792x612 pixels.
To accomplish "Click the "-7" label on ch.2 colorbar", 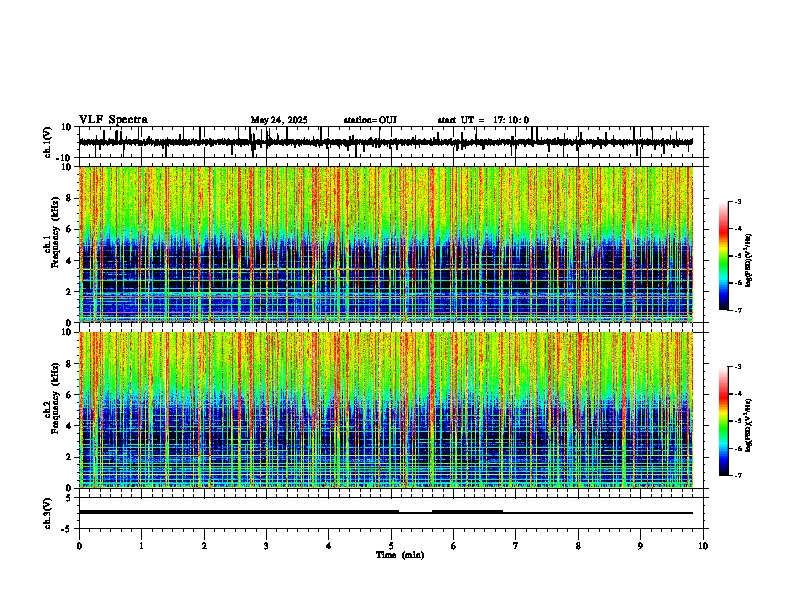I will [738, 475].
